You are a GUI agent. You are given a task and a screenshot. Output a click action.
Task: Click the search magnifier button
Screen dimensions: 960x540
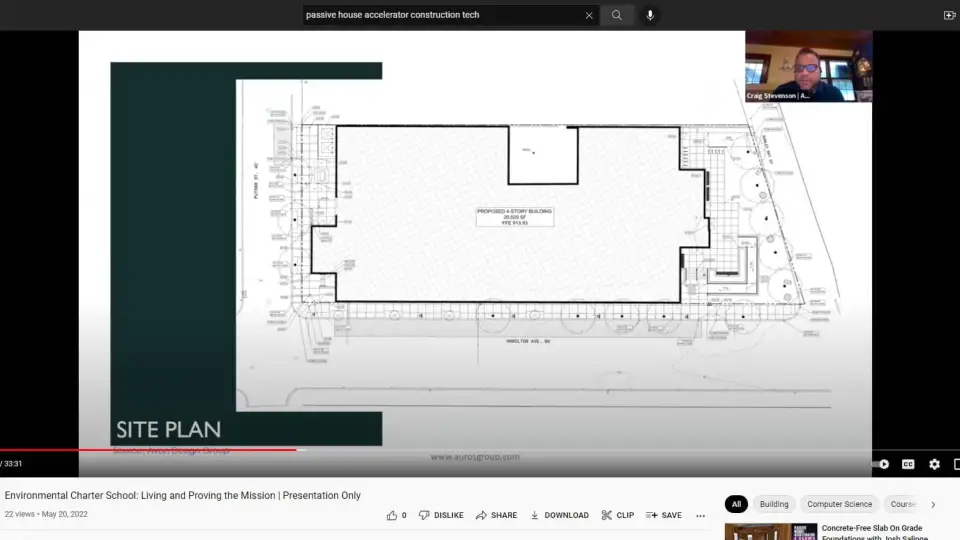pyautogui.click(x=617, y=15)
